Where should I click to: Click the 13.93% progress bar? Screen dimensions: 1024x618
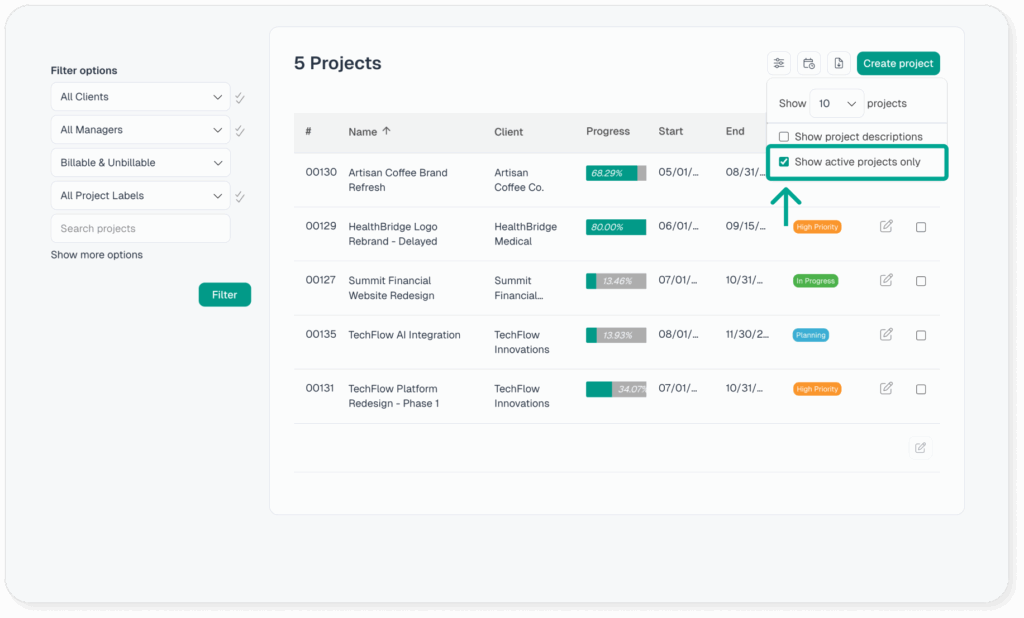[616, 335]
